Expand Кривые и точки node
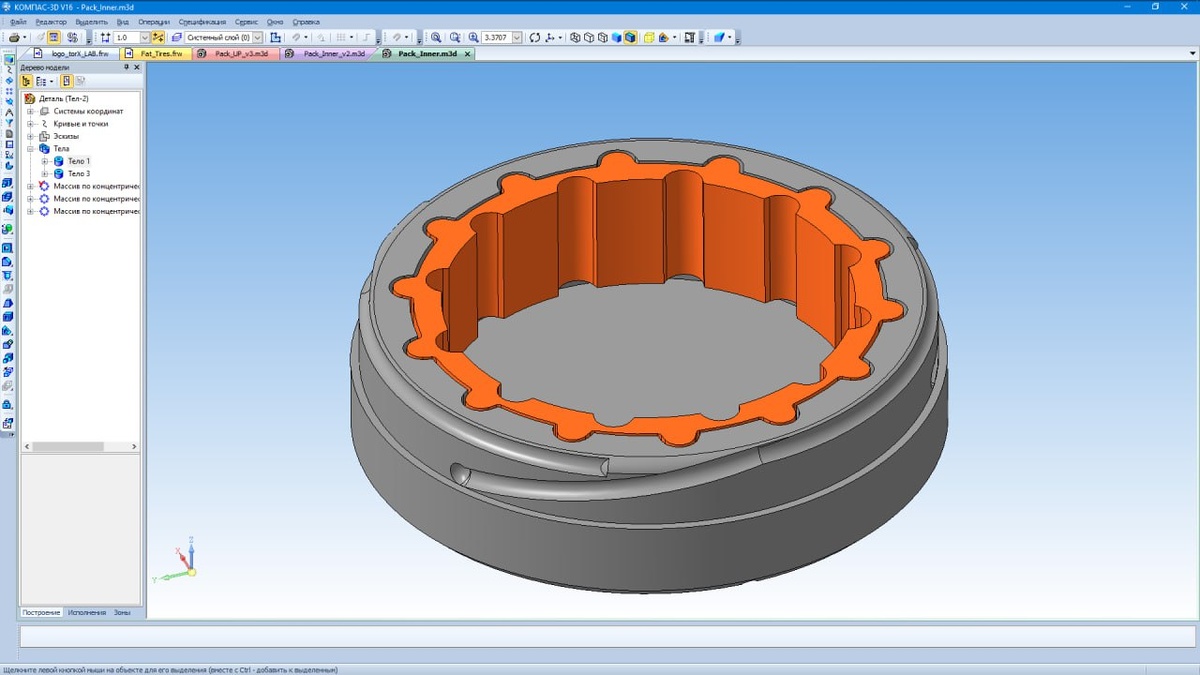1200x675 pixels. 31,124
